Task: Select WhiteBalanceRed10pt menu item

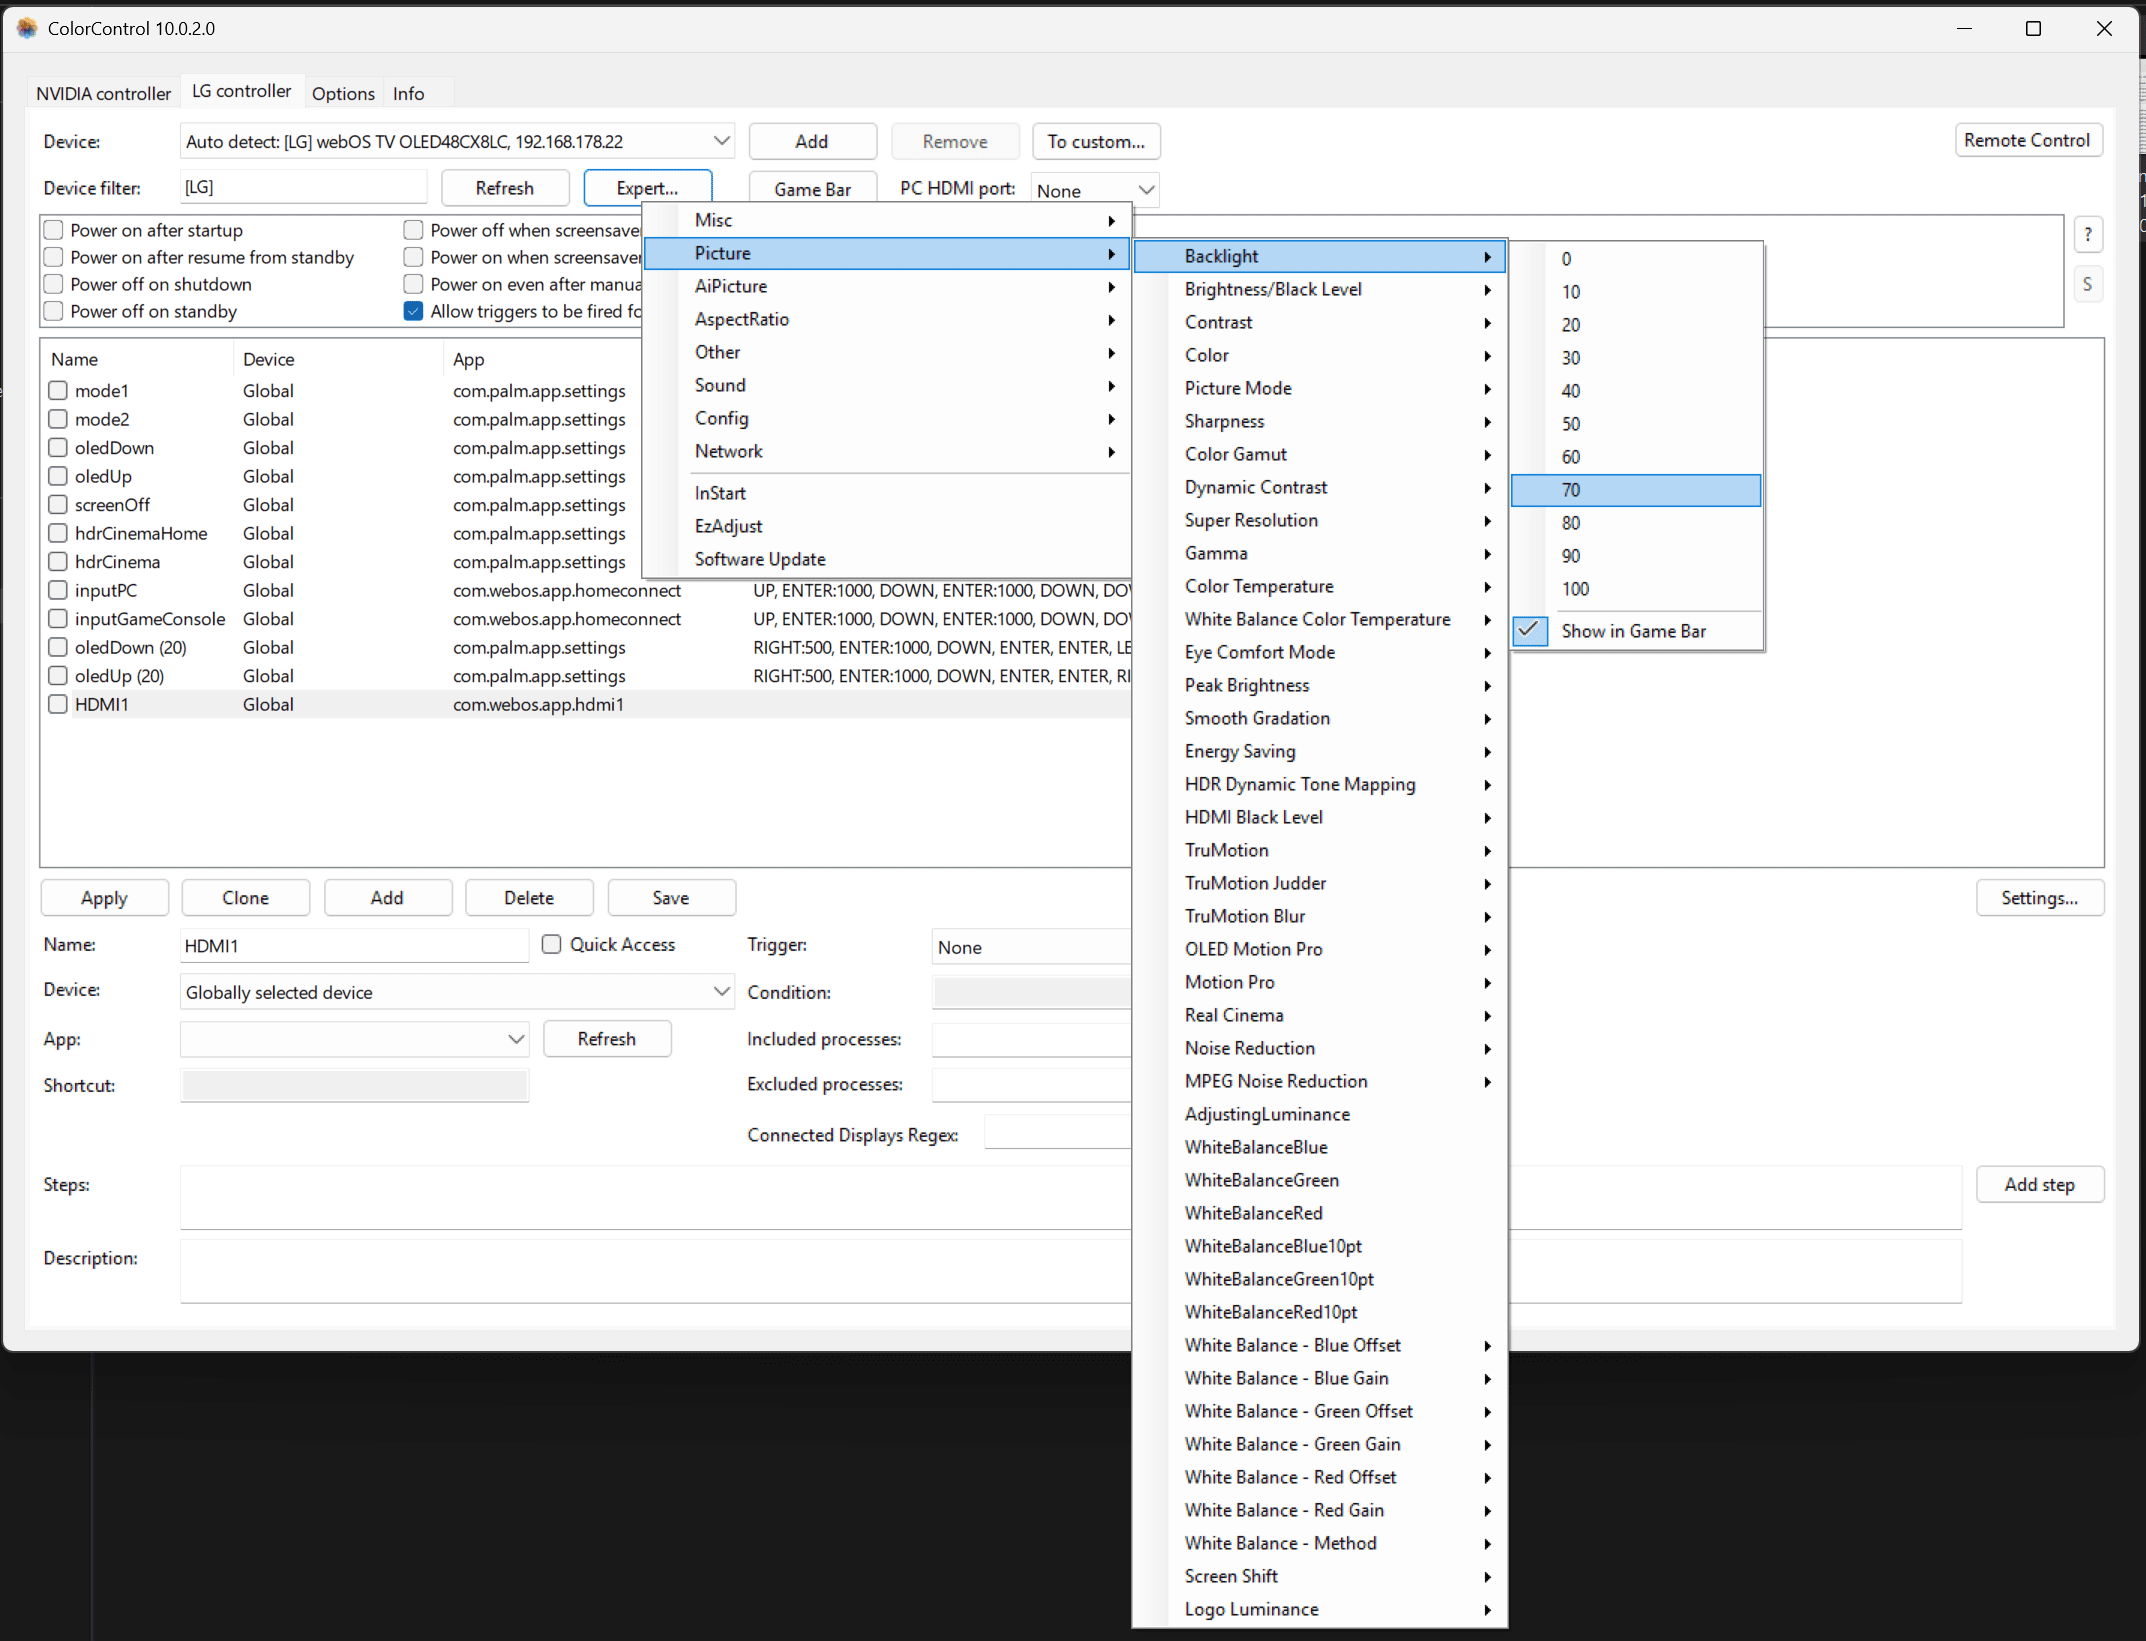Action: click(1320, 1312)
